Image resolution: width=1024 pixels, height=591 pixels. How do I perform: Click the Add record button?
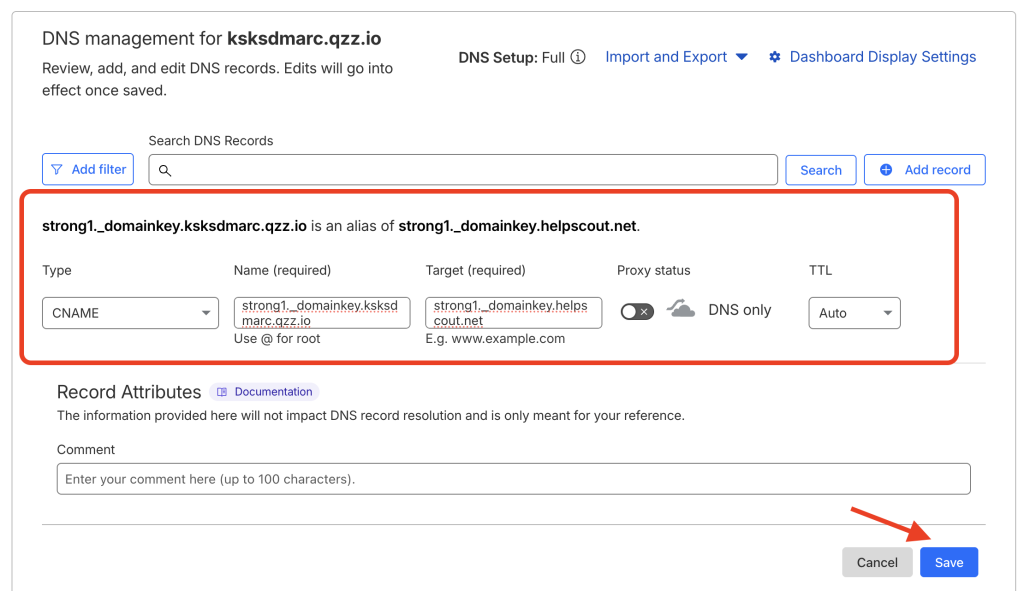coord(924,170)
